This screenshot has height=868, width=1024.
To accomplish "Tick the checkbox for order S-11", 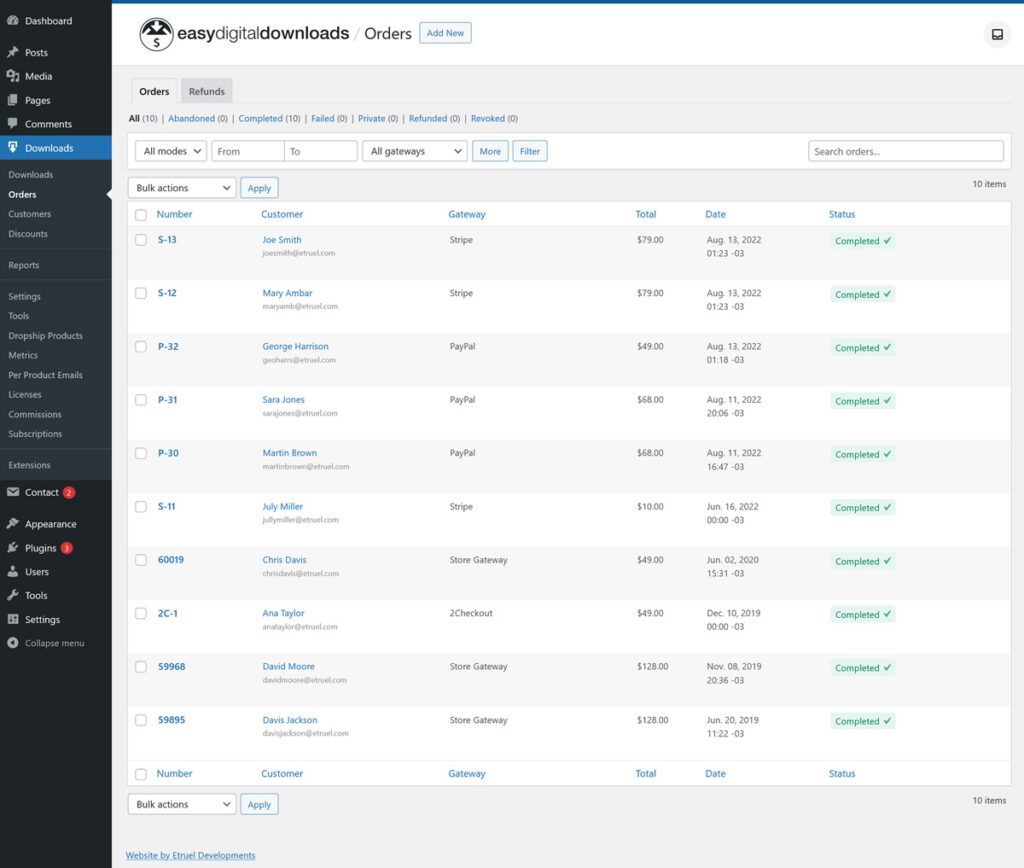I will pyautogui.click(x=140, y=506).
